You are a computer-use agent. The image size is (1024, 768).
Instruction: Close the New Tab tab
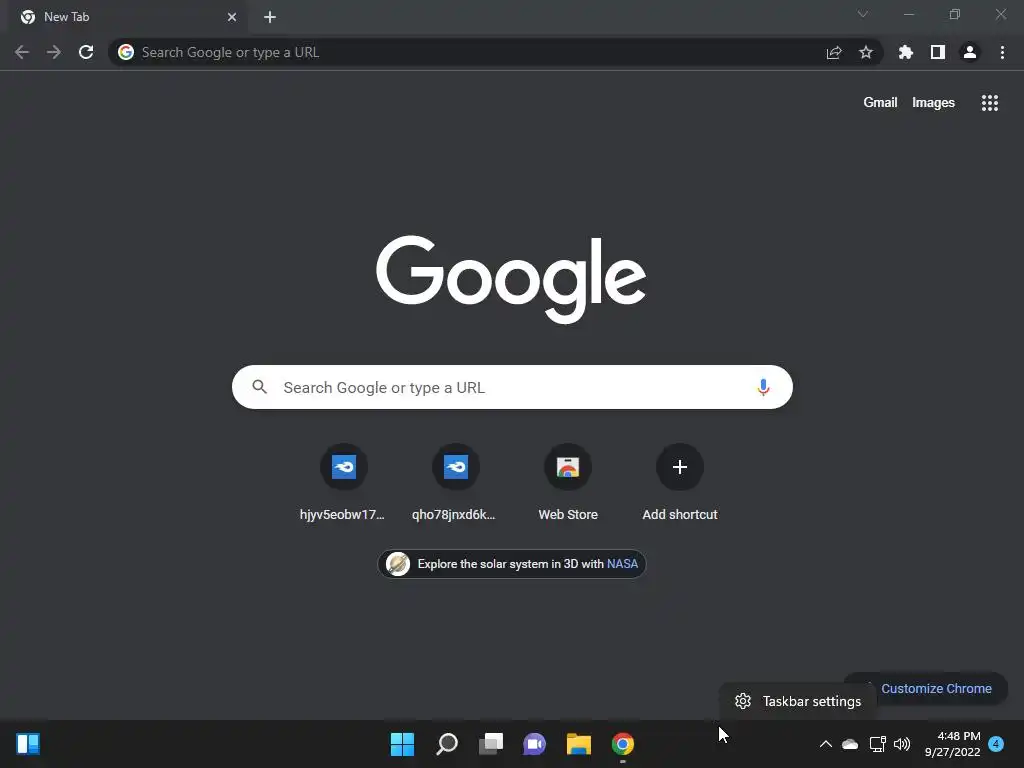pos(232,17)
